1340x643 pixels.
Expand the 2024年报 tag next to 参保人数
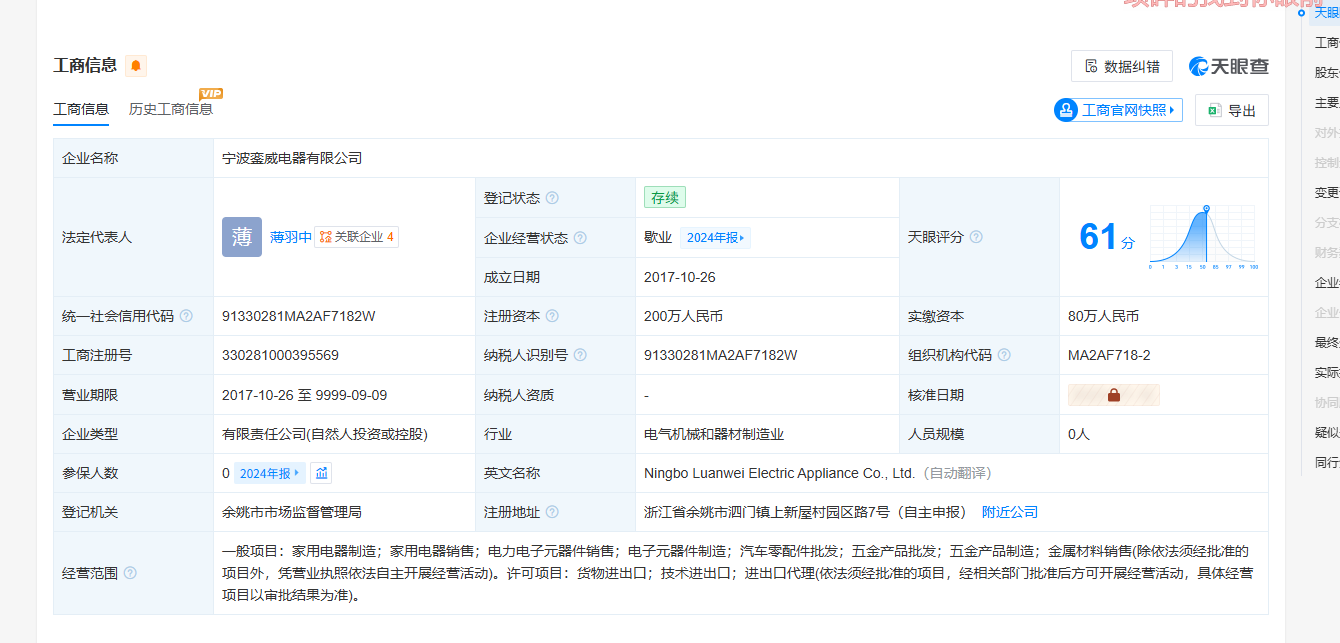click(270, 473)
